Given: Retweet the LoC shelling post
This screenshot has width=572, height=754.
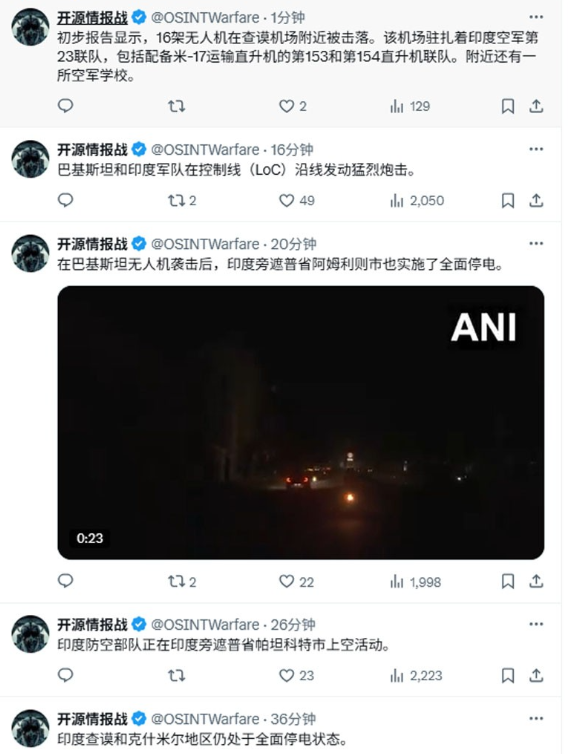Looking at the screenshot, I should click(182, 201).
